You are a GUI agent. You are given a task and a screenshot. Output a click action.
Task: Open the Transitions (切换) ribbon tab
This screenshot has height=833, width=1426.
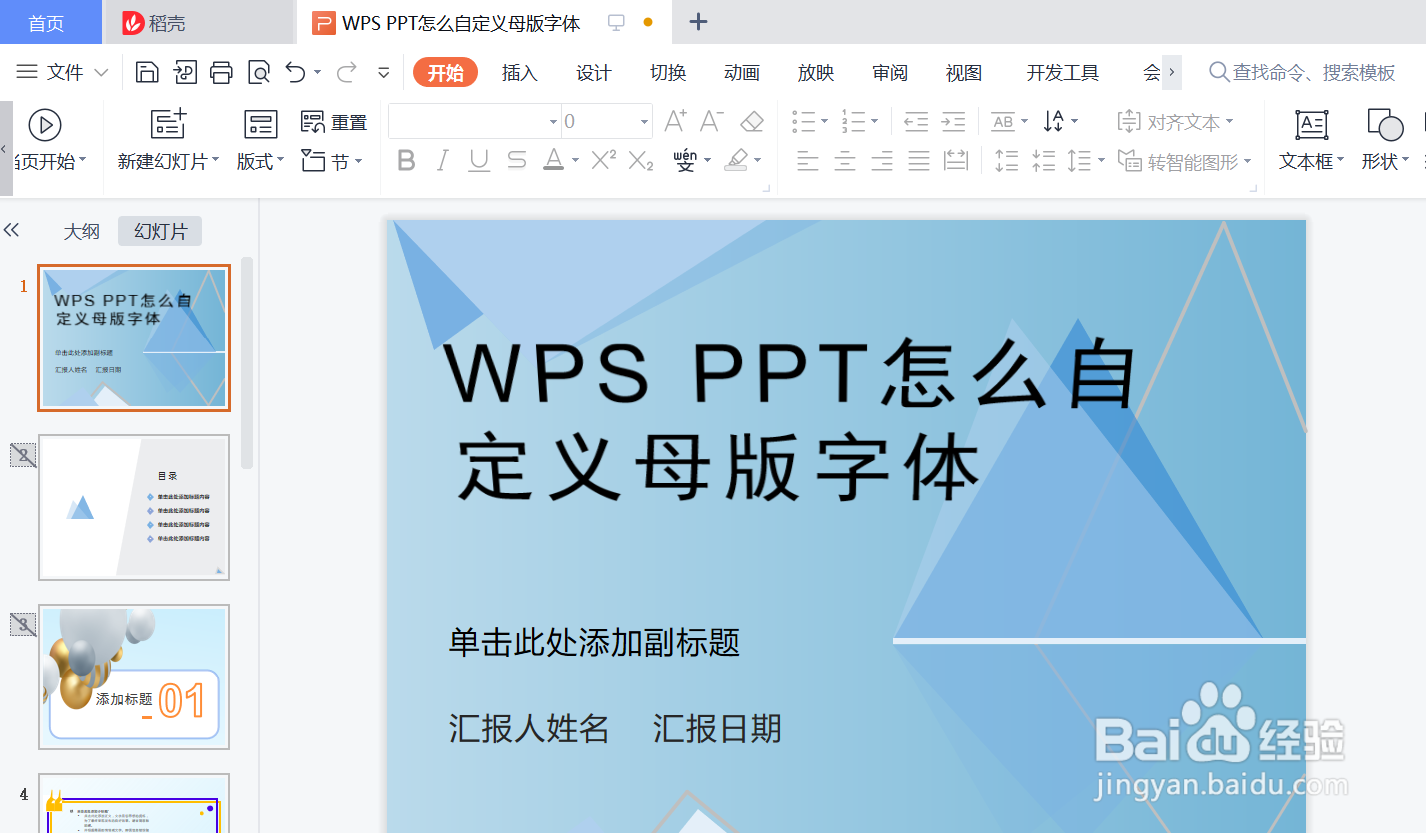pyautogui.click(x=668, y=73)
